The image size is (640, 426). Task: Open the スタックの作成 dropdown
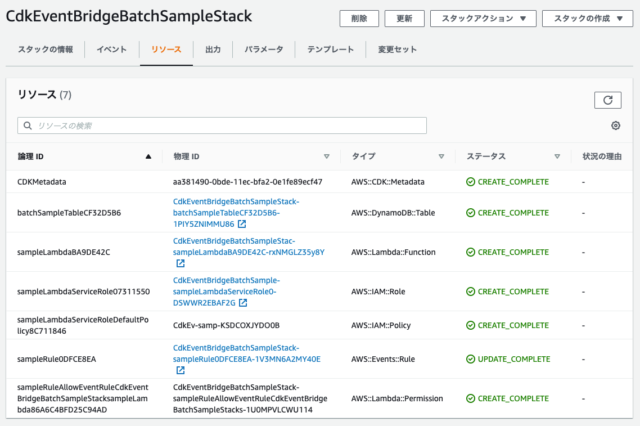[x=588, y=19]
